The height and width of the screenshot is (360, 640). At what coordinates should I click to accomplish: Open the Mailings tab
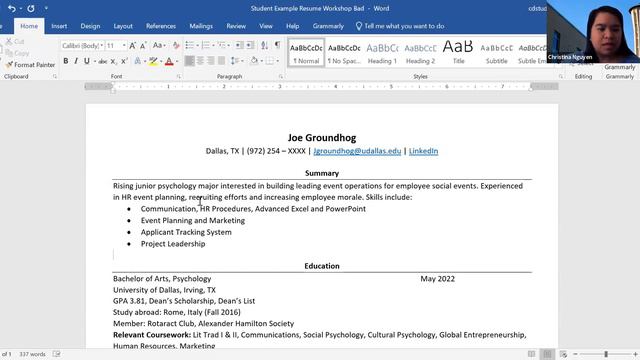(x=201, y=26)
